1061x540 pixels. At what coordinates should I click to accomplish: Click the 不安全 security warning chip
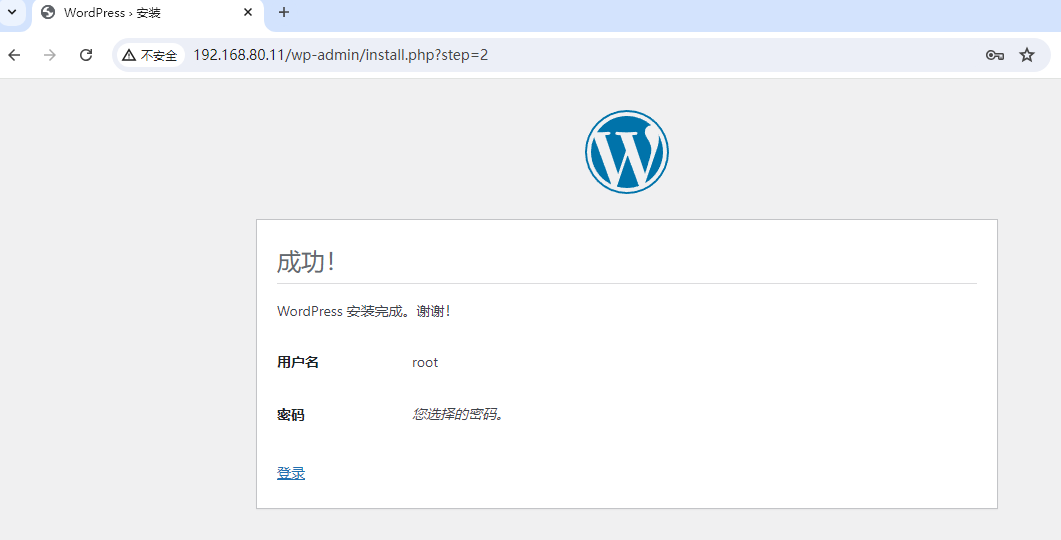click(x=150, y=55)
